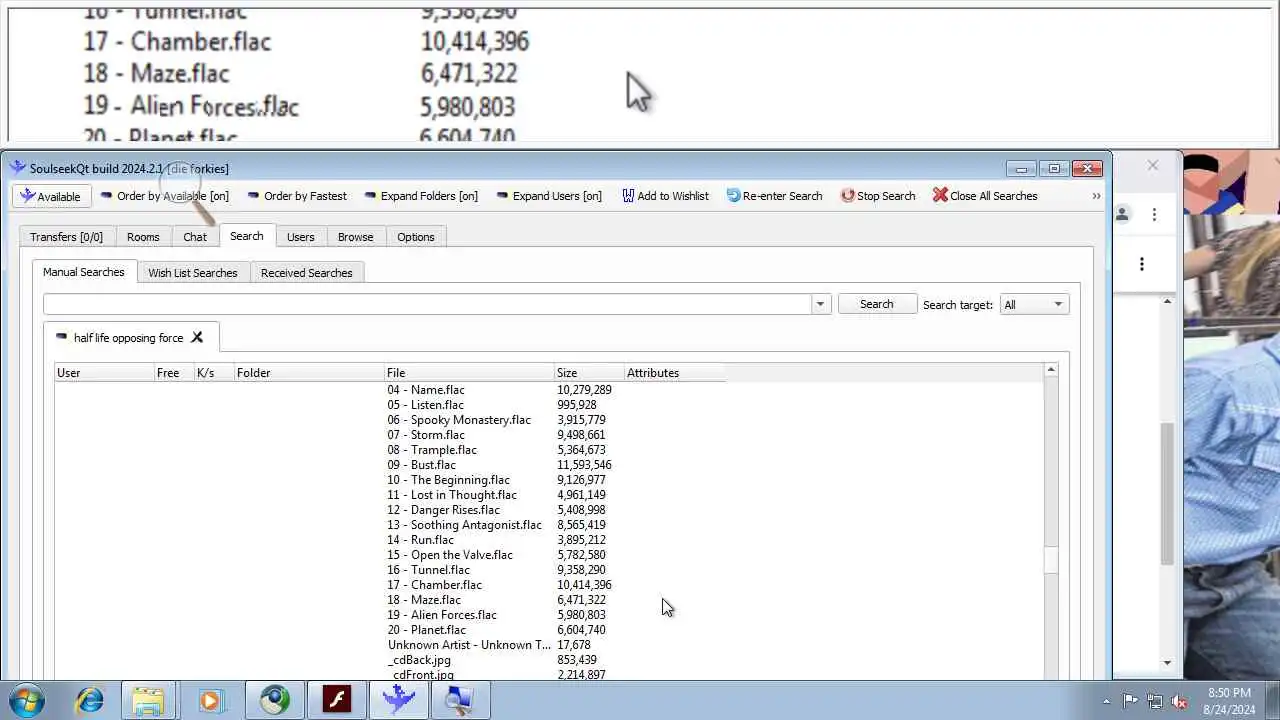Select file 08 - Trample.flac
The width and height of the screenshot is (1280, 720).
click(432, 450)
